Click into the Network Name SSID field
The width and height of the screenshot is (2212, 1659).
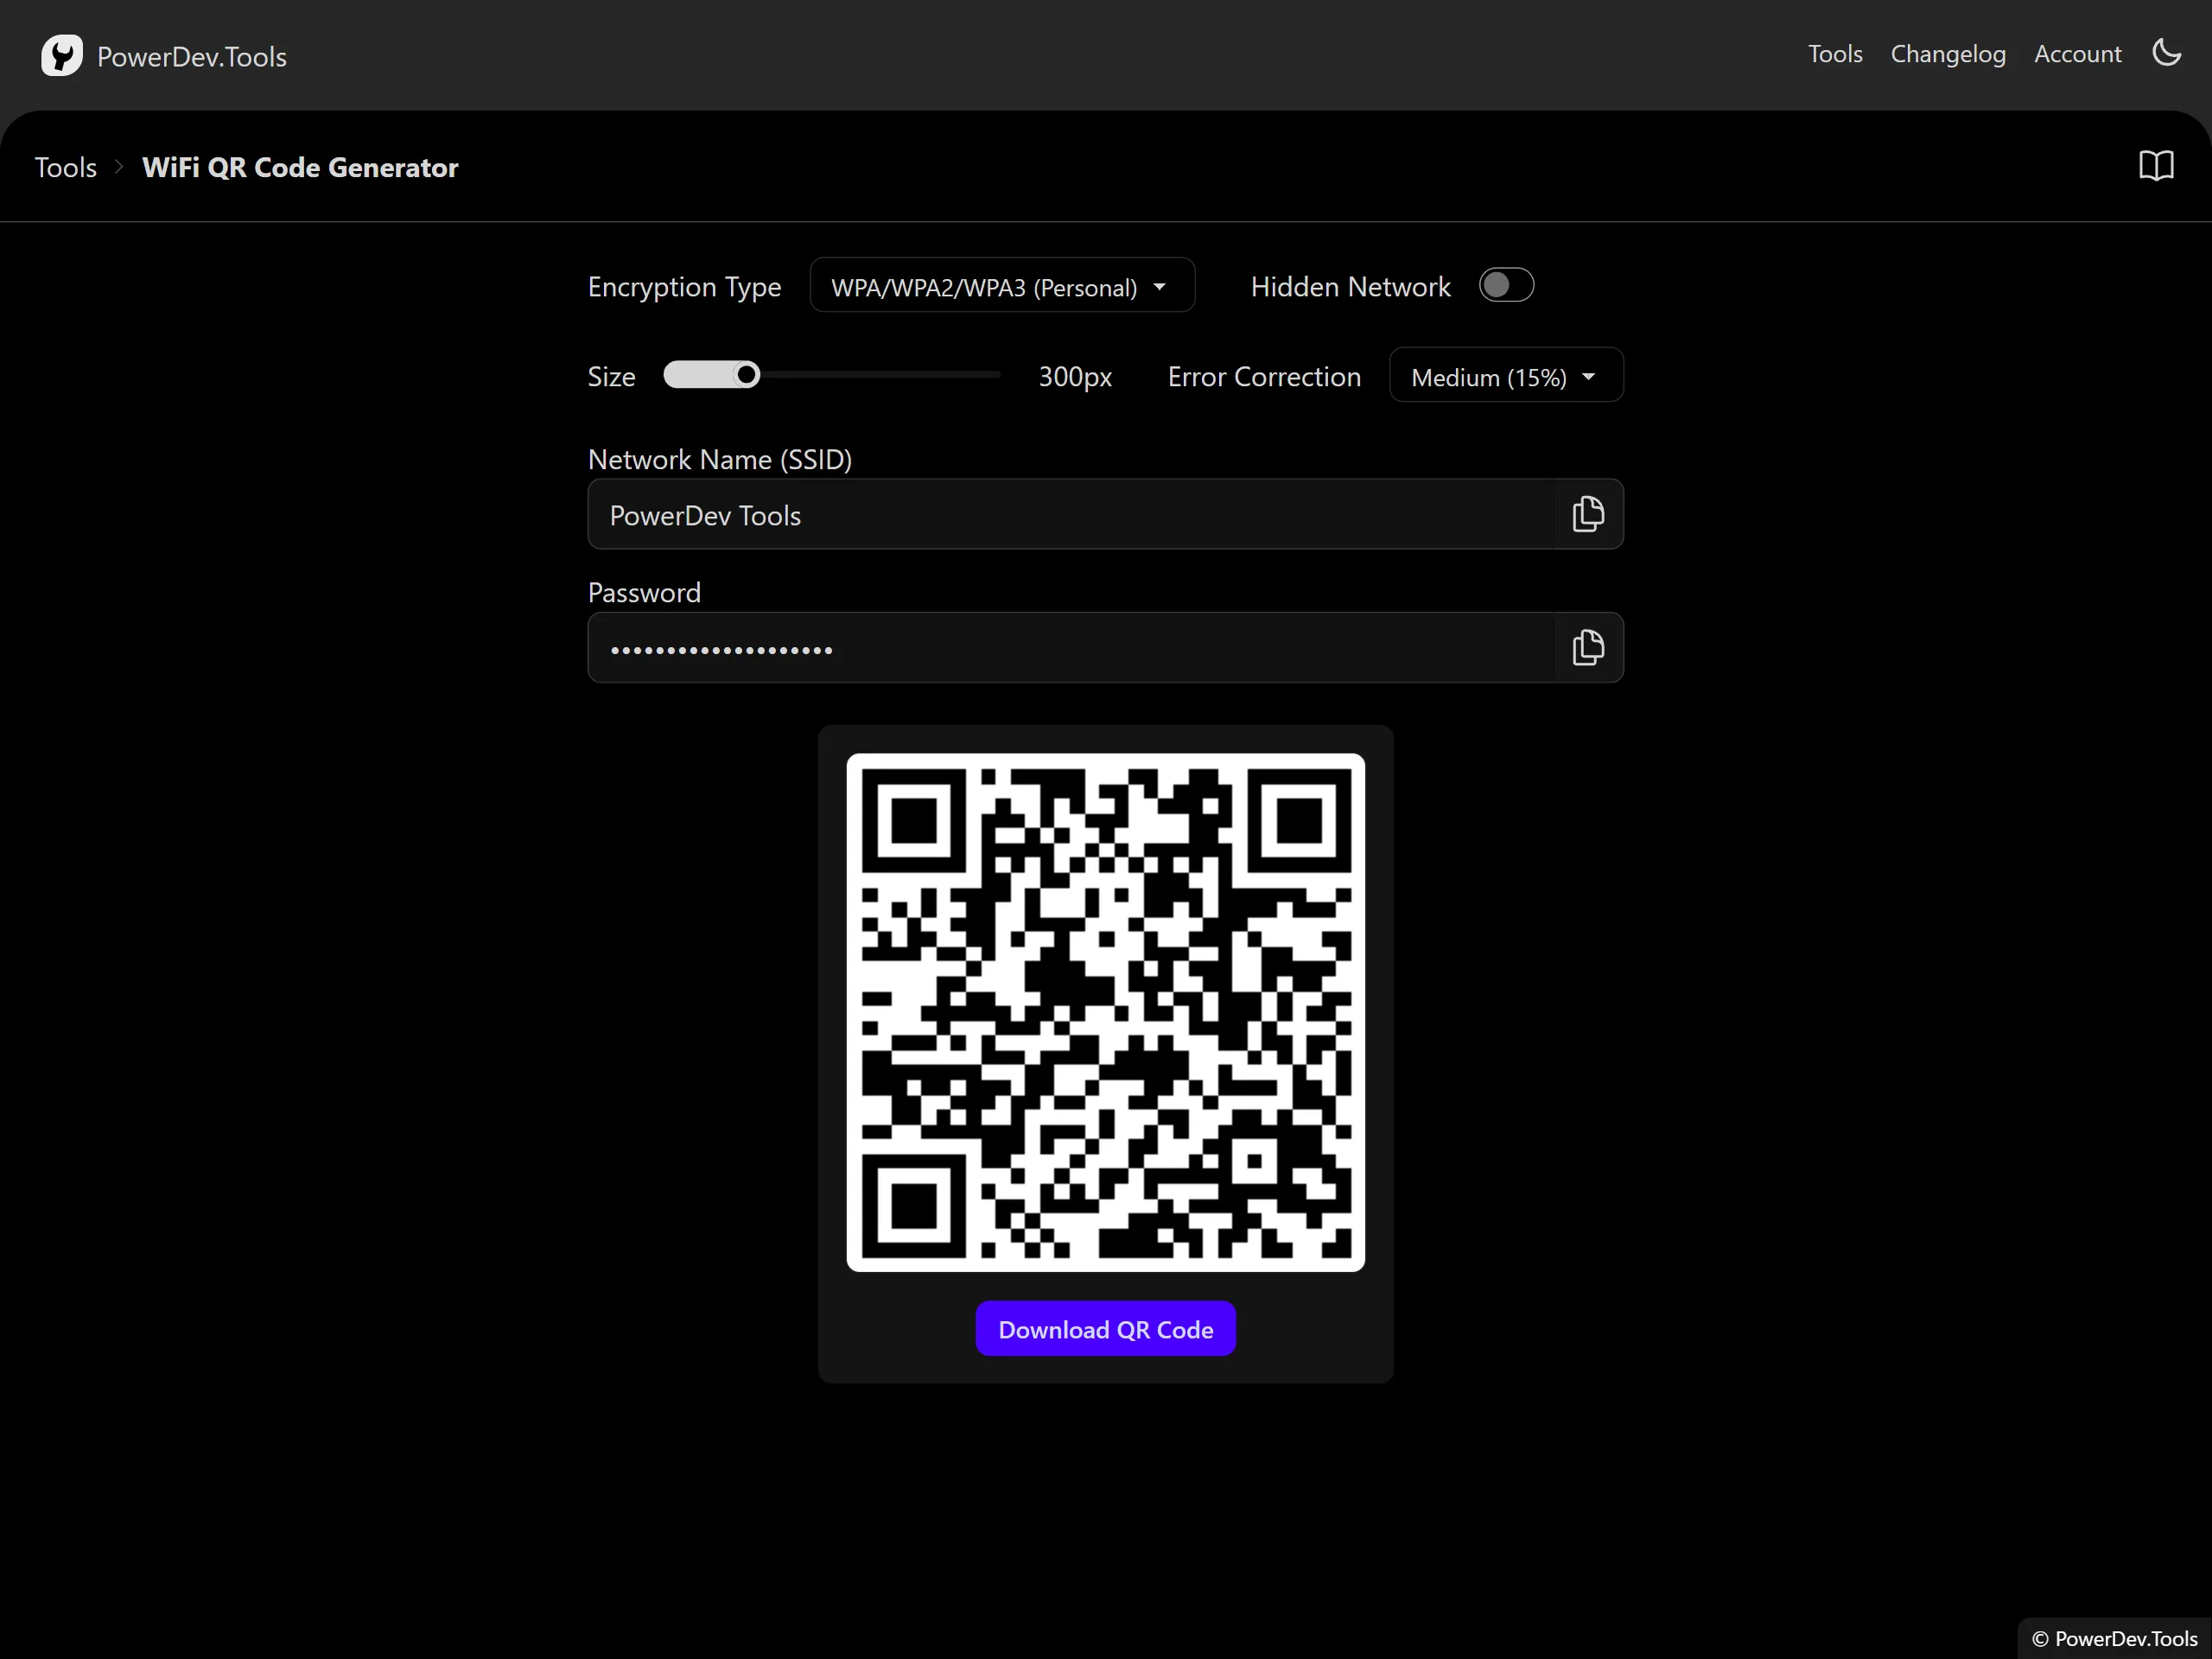(1070, 515)
